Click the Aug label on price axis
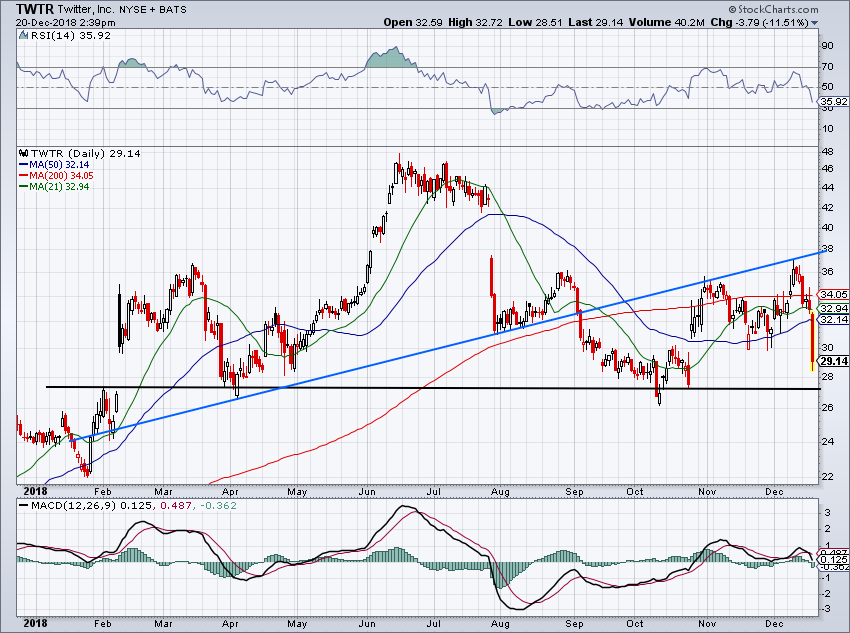 tap(500, 492)
